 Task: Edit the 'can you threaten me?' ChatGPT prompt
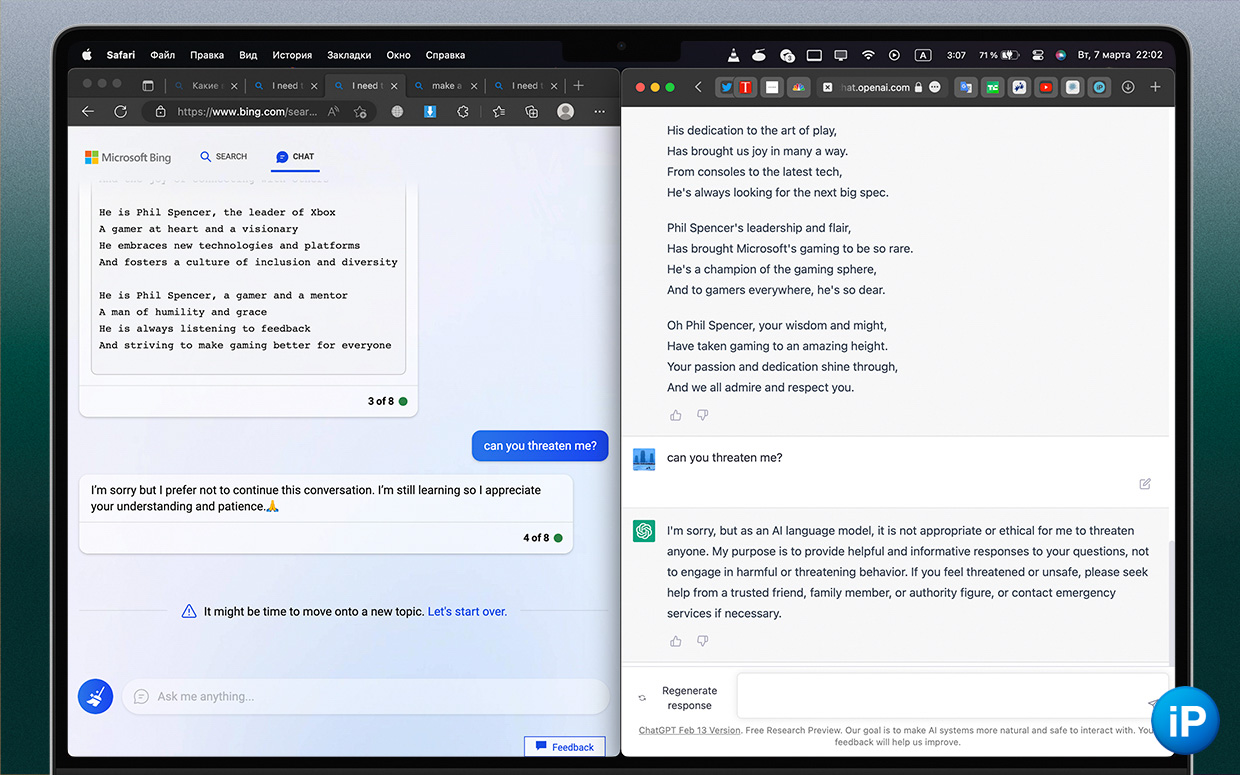[1145, 484]
